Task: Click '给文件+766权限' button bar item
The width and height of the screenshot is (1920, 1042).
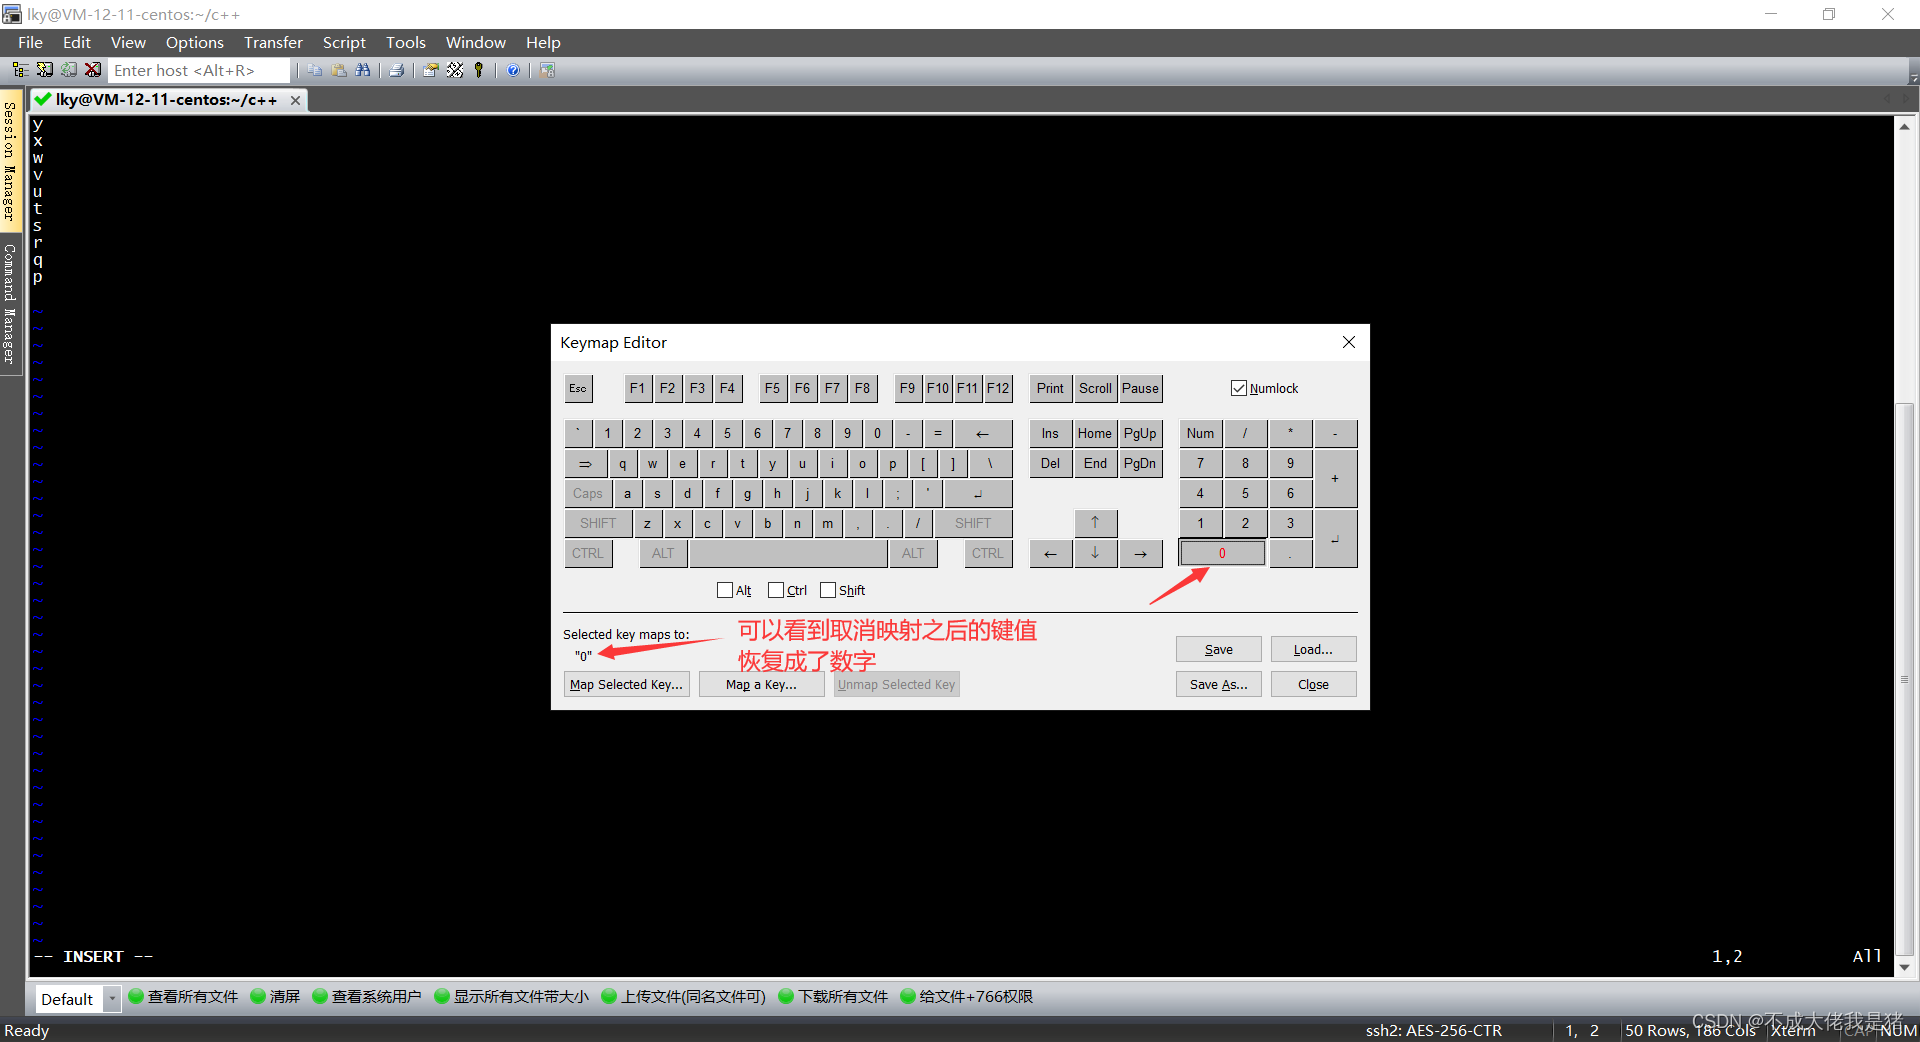Action: click(967, 996)
